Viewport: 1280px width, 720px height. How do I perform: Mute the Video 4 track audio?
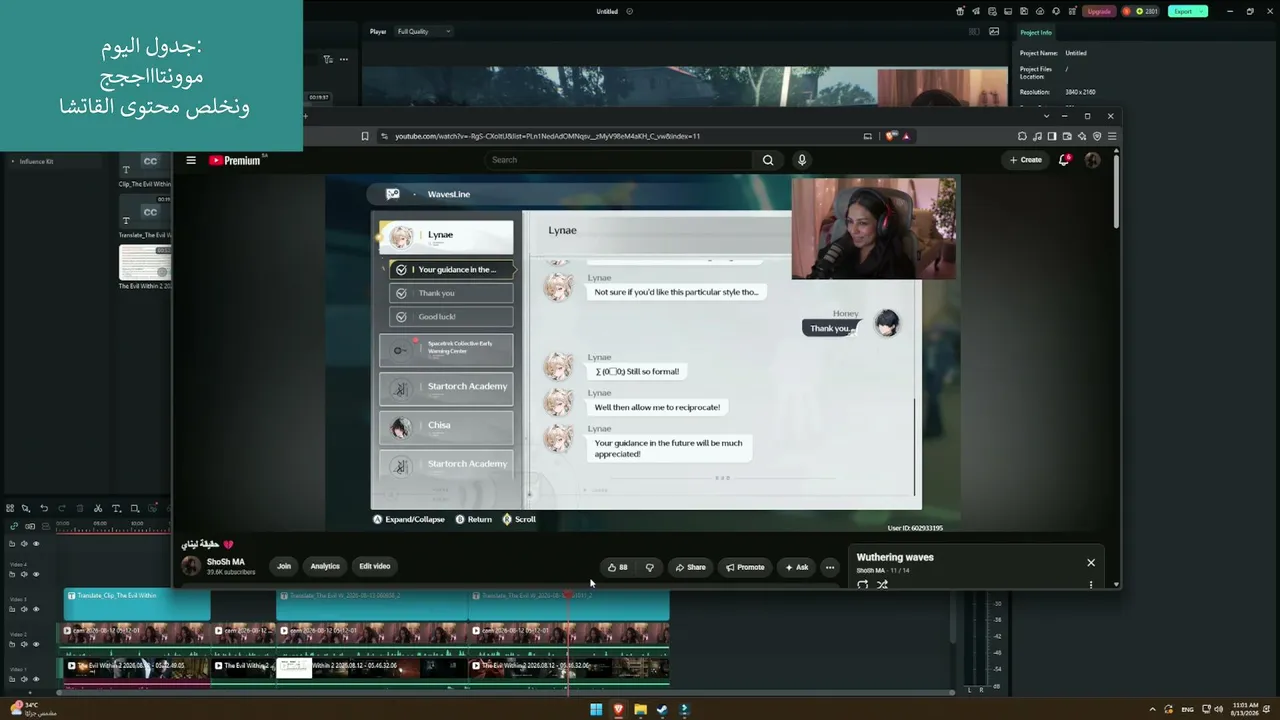point(24,574)
